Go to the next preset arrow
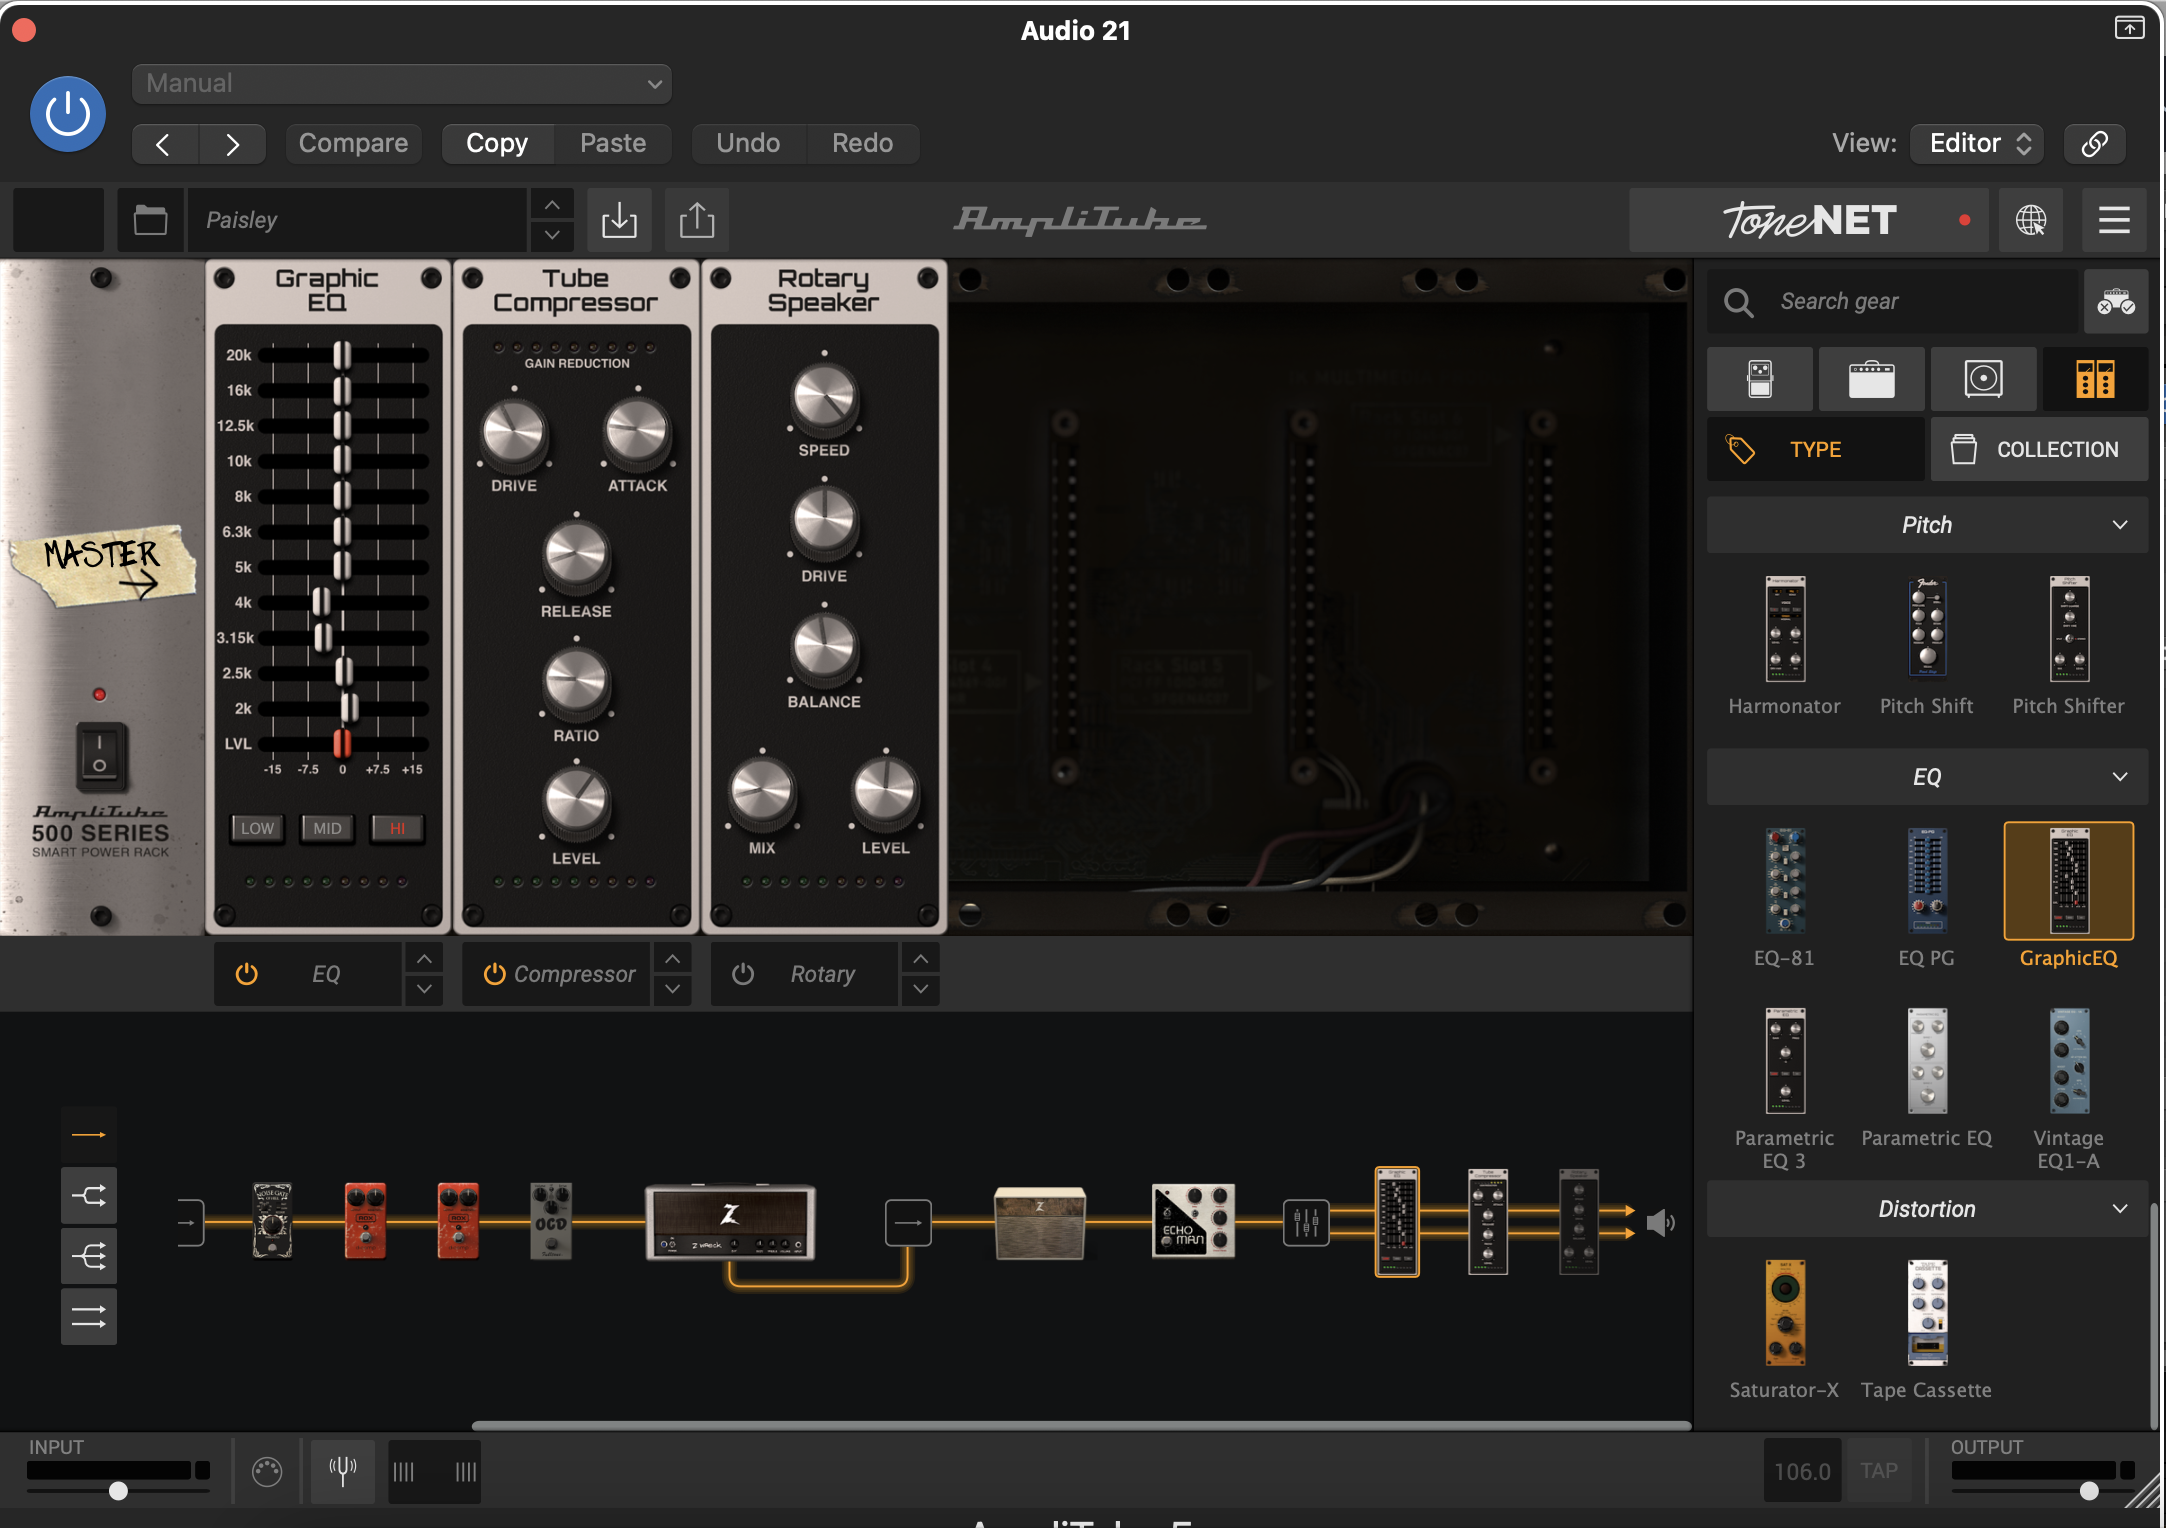This screenshot has width=2166, height=1528. coord(232,144)
